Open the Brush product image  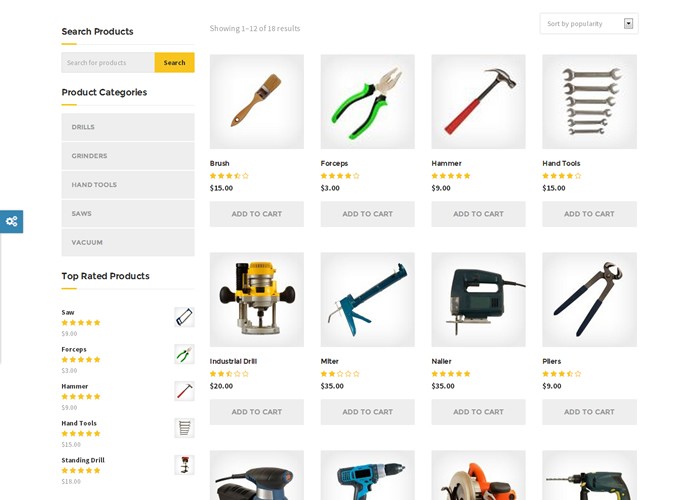pos(257,102)
